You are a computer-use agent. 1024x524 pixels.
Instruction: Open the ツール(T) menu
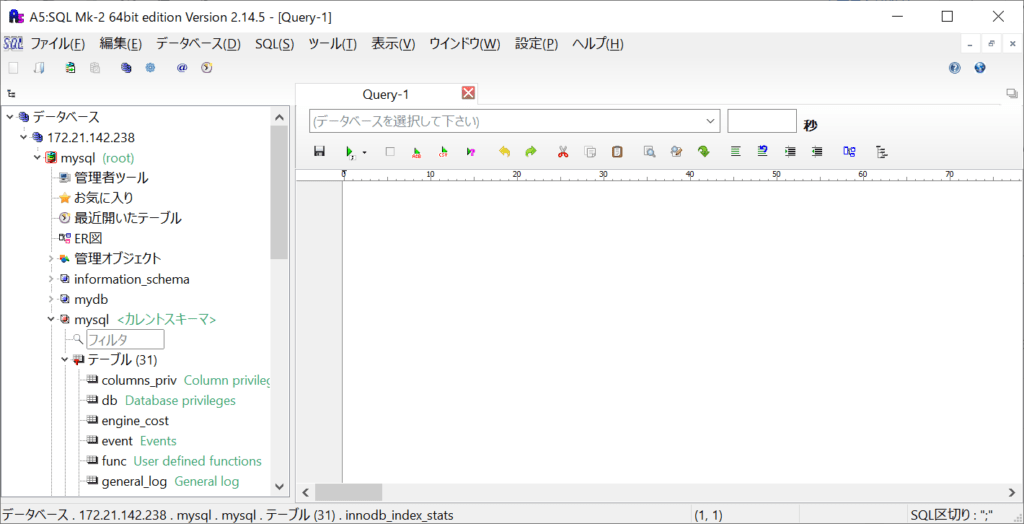pyautogui.click(x=332, y=44)
